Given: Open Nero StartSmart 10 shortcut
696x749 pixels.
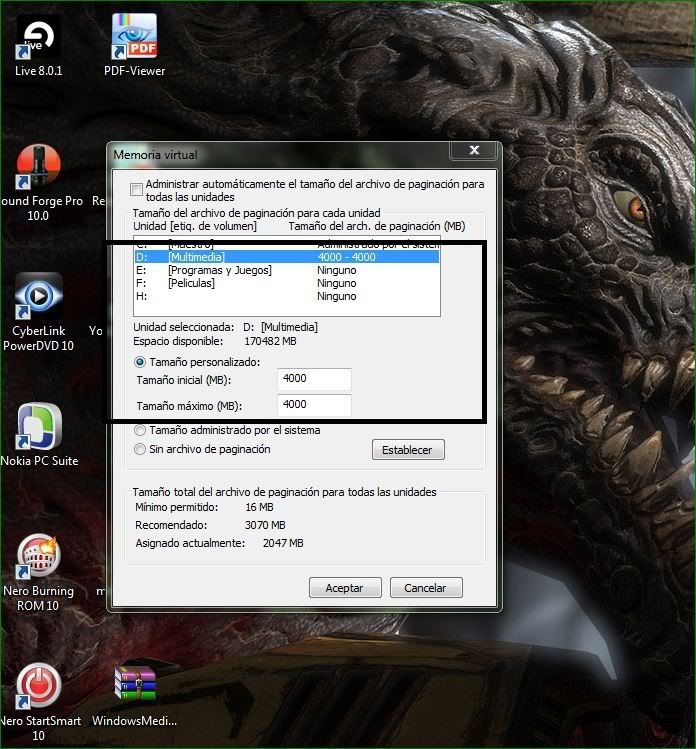Looking at the screenshot, I should tap(39, 702).
